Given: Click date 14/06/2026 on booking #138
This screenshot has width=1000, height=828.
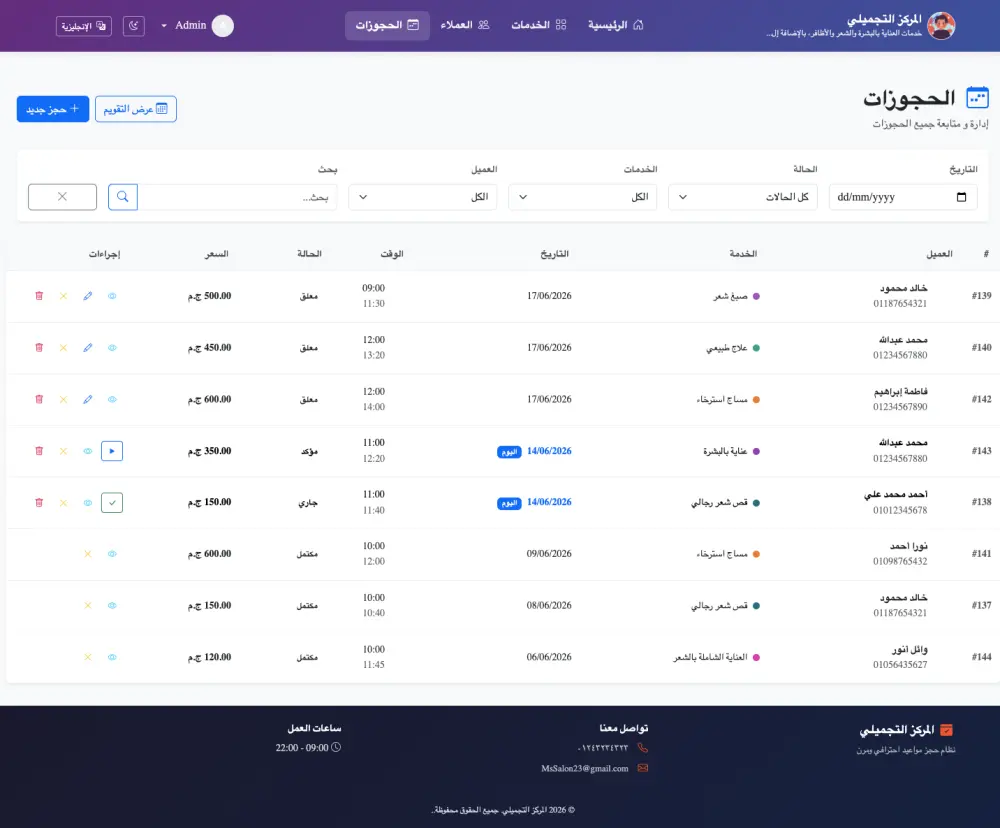Looking at the screenshot, I should click(549, 502).
